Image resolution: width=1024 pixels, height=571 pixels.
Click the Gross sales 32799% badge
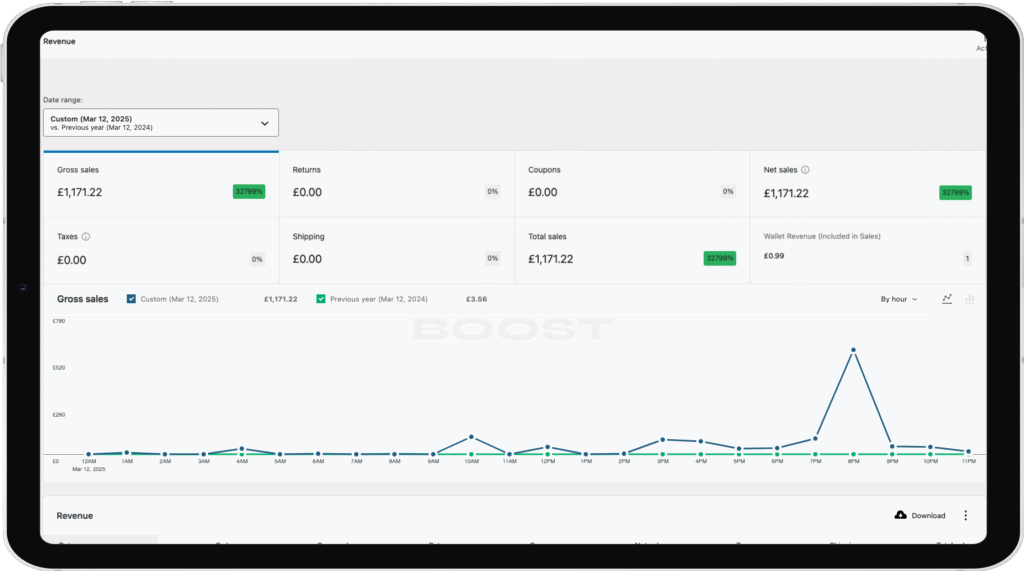pos(249,191)
